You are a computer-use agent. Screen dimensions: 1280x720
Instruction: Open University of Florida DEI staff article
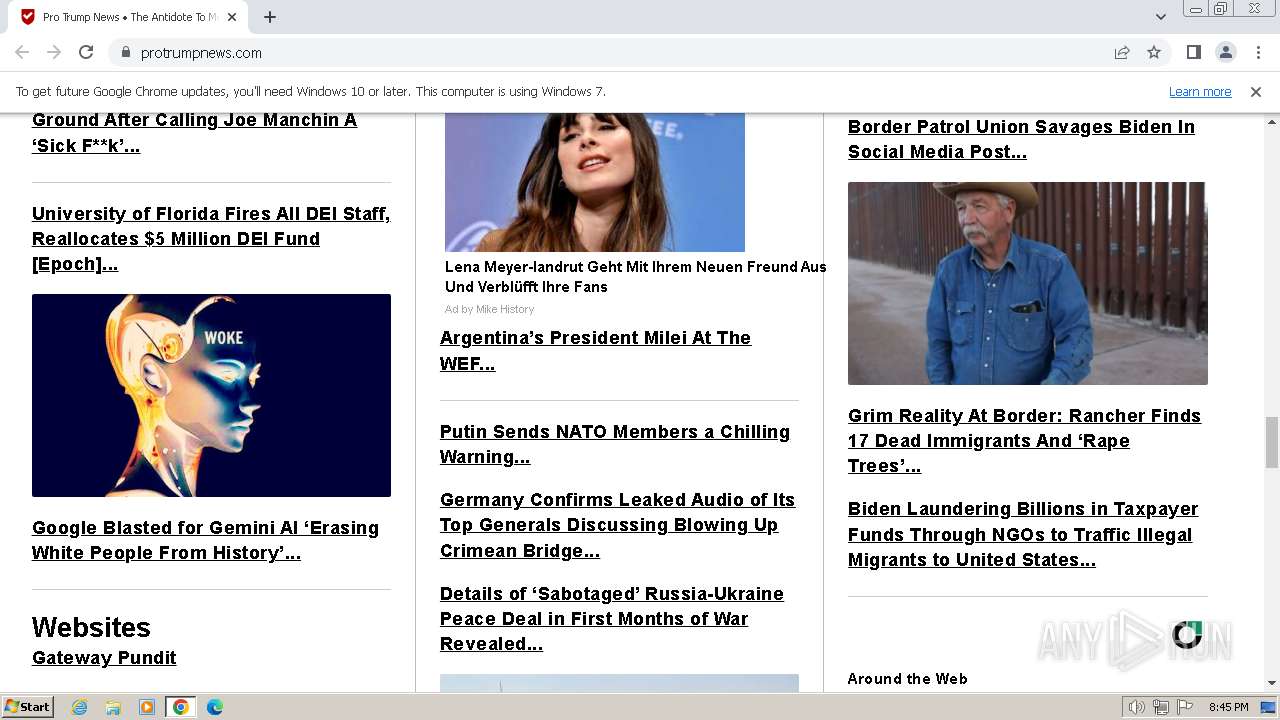click(x=211, y=239)
